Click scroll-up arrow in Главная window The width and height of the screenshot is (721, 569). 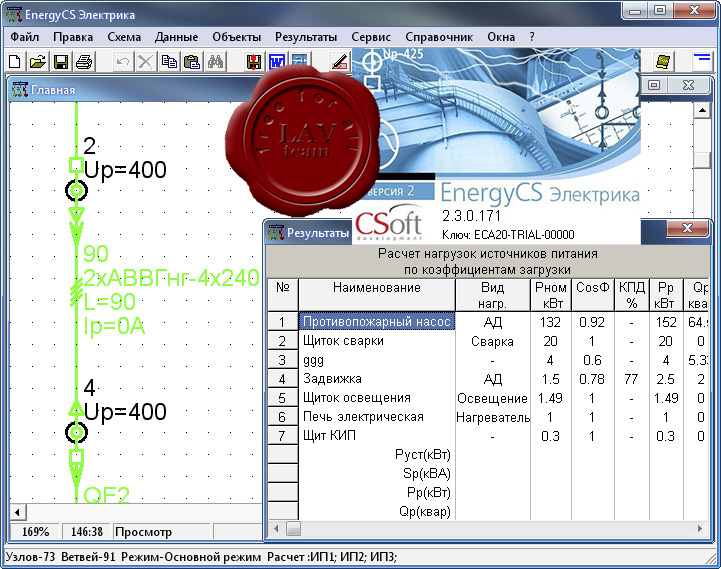pos(702,110)
